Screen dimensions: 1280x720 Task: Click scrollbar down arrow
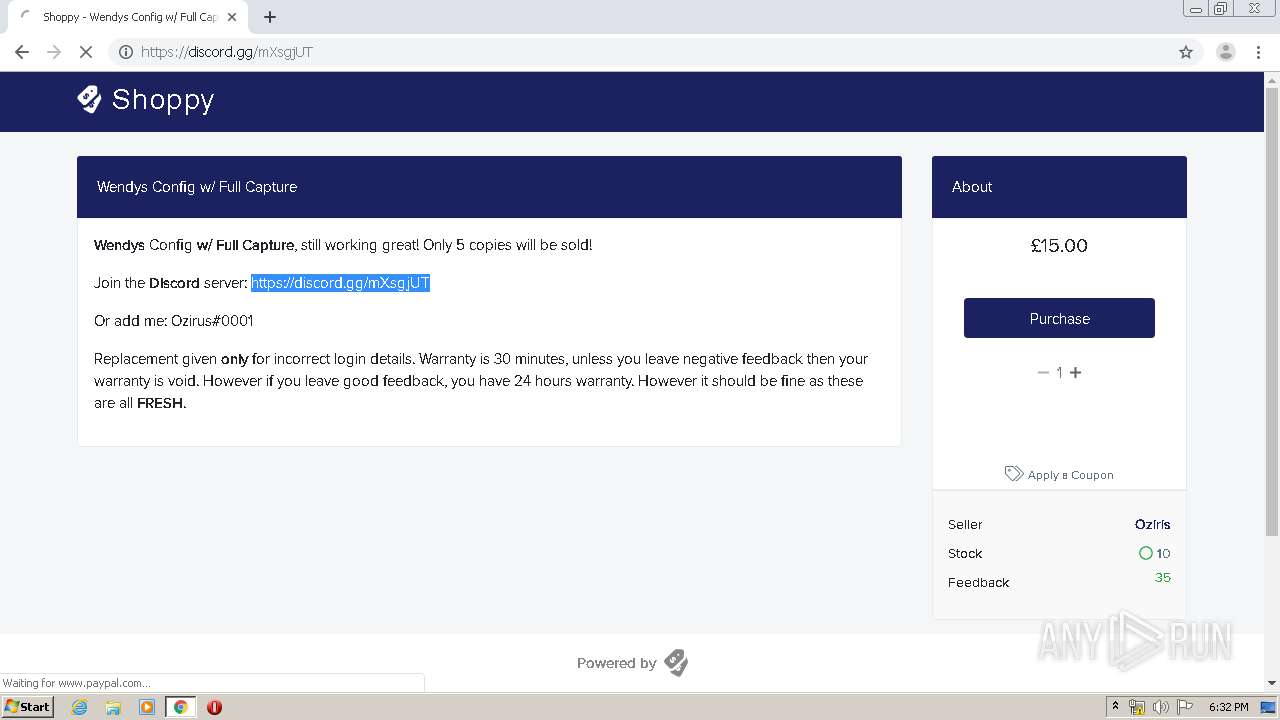pyautogui.click(x=1272, y=683)
